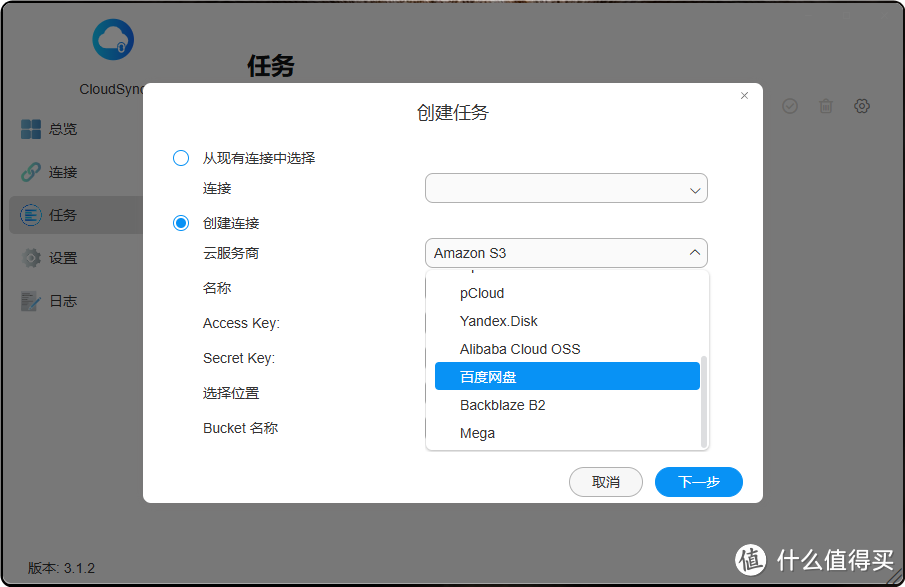This screenshot has width=905, height=587.
Task: Click the provider list scrollbar
Action: click(x=704, y=402)
